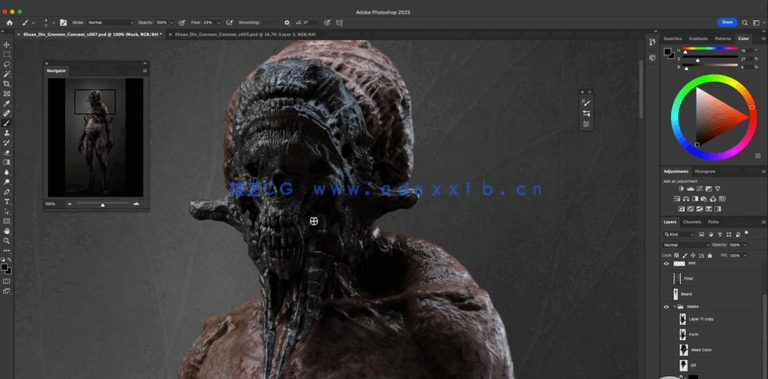Image resolution: width=768 pixels, height=379 pixels.
Task: Switch to the Channels tab
Action: pyautogui.click(x=692, y=222)
